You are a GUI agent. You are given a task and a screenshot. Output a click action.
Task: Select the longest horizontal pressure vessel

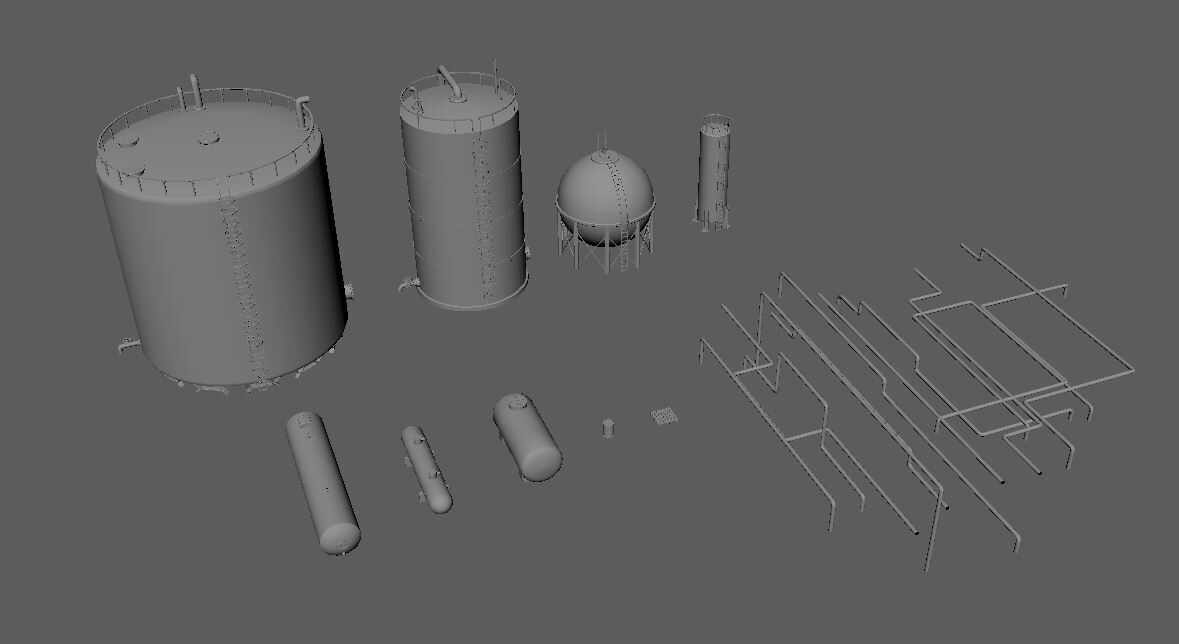tap(323, 482)
